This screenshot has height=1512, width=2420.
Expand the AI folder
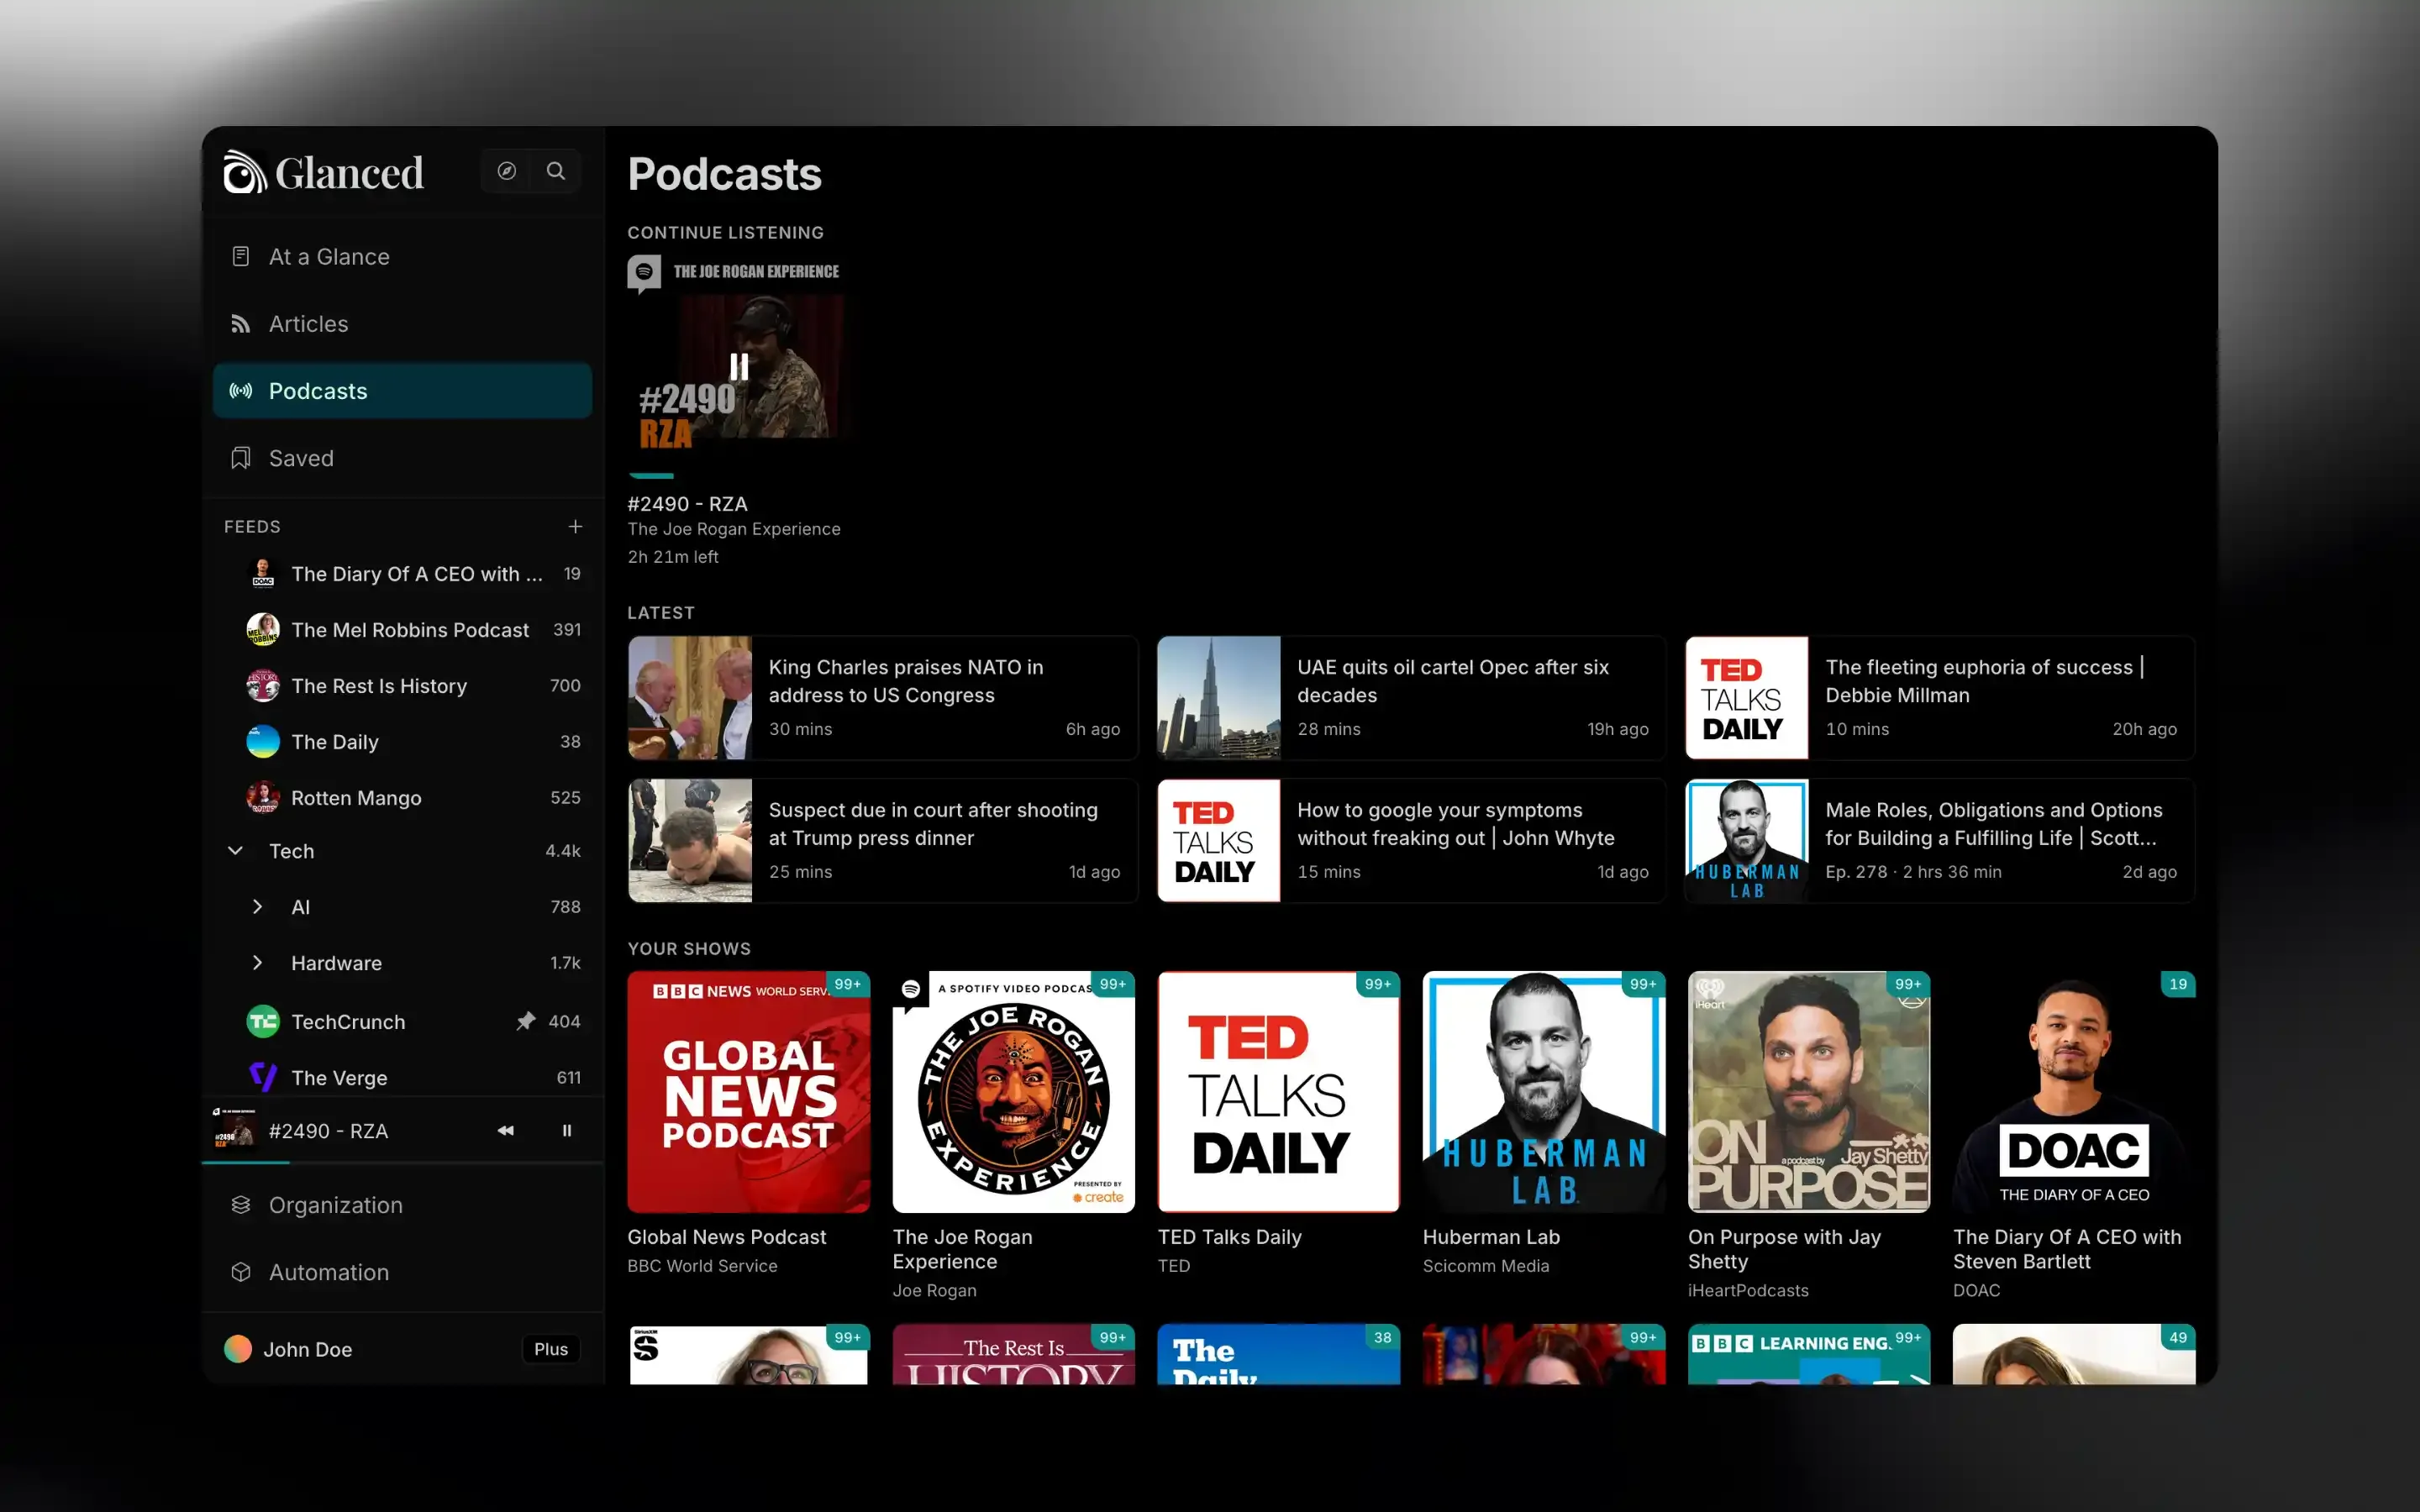258,907
